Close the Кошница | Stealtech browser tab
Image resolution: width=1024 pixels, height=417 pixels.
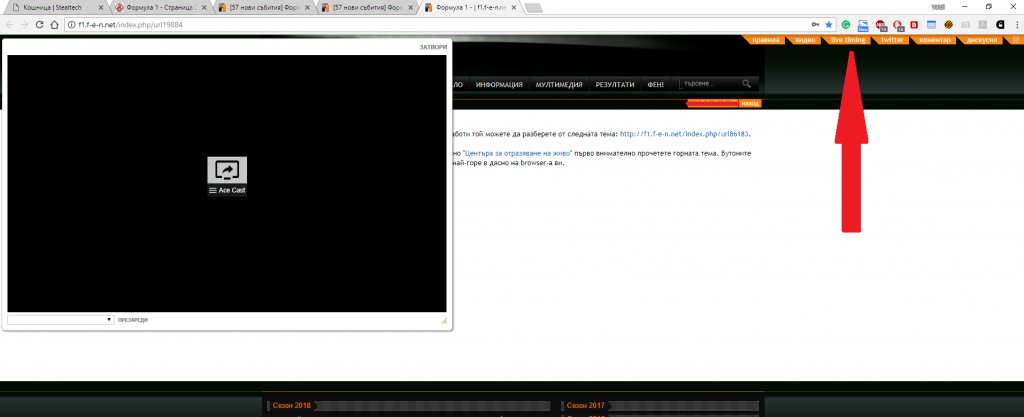click(x=99, y=7)
